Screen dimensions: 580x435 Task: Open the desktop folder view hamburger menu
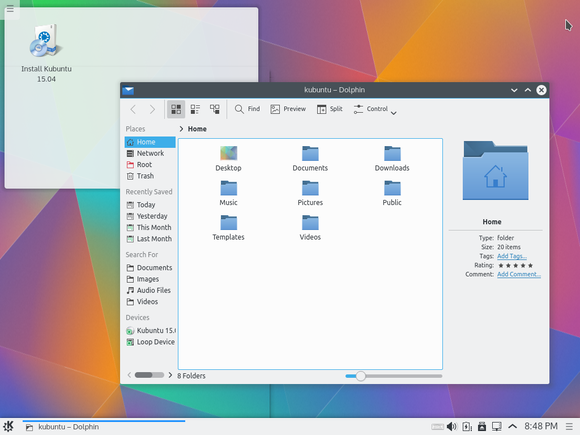[10, 9]
